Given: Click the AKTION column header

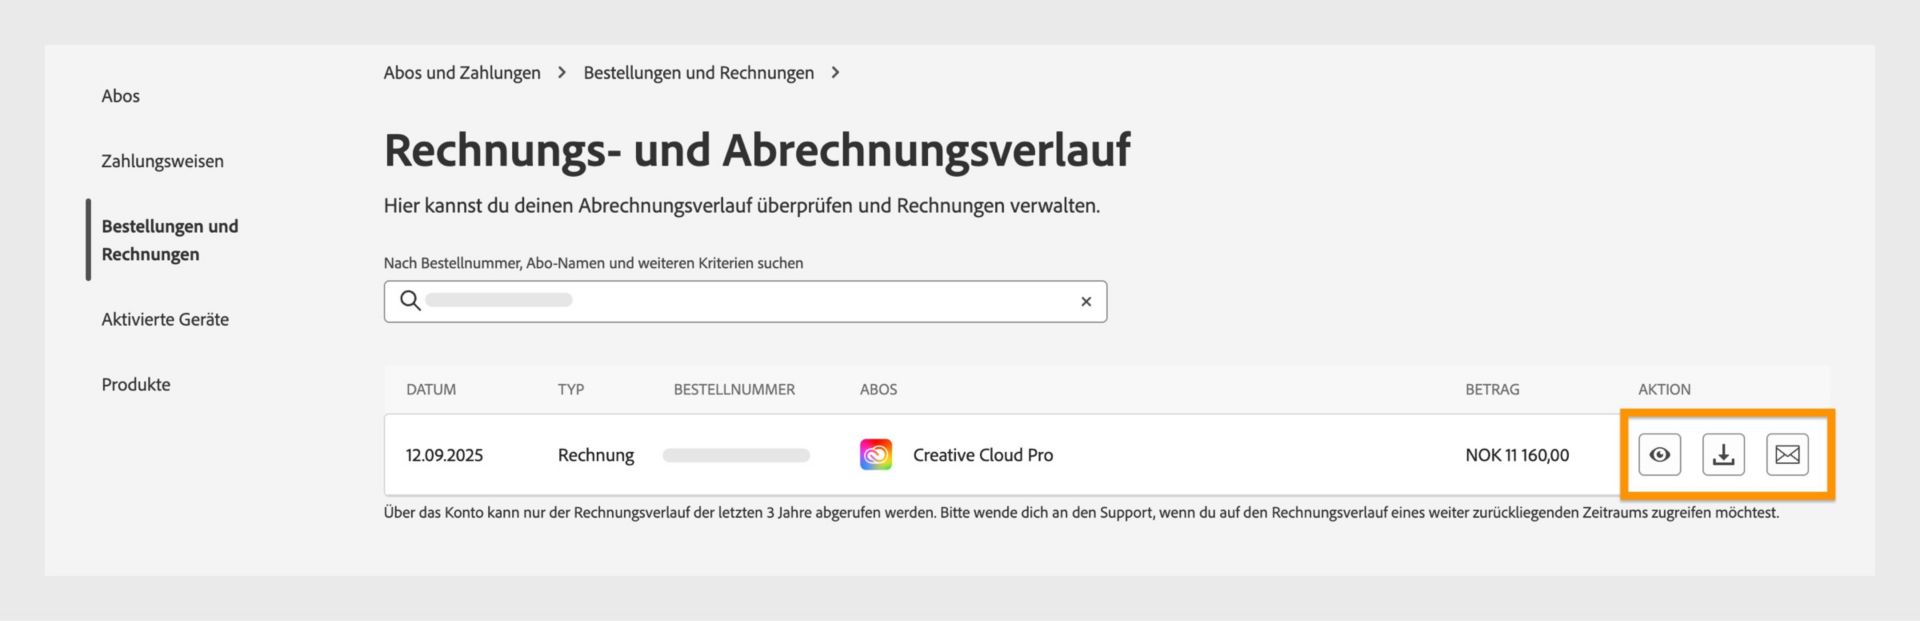Looking at the screenshot, I should point(1664,389).
